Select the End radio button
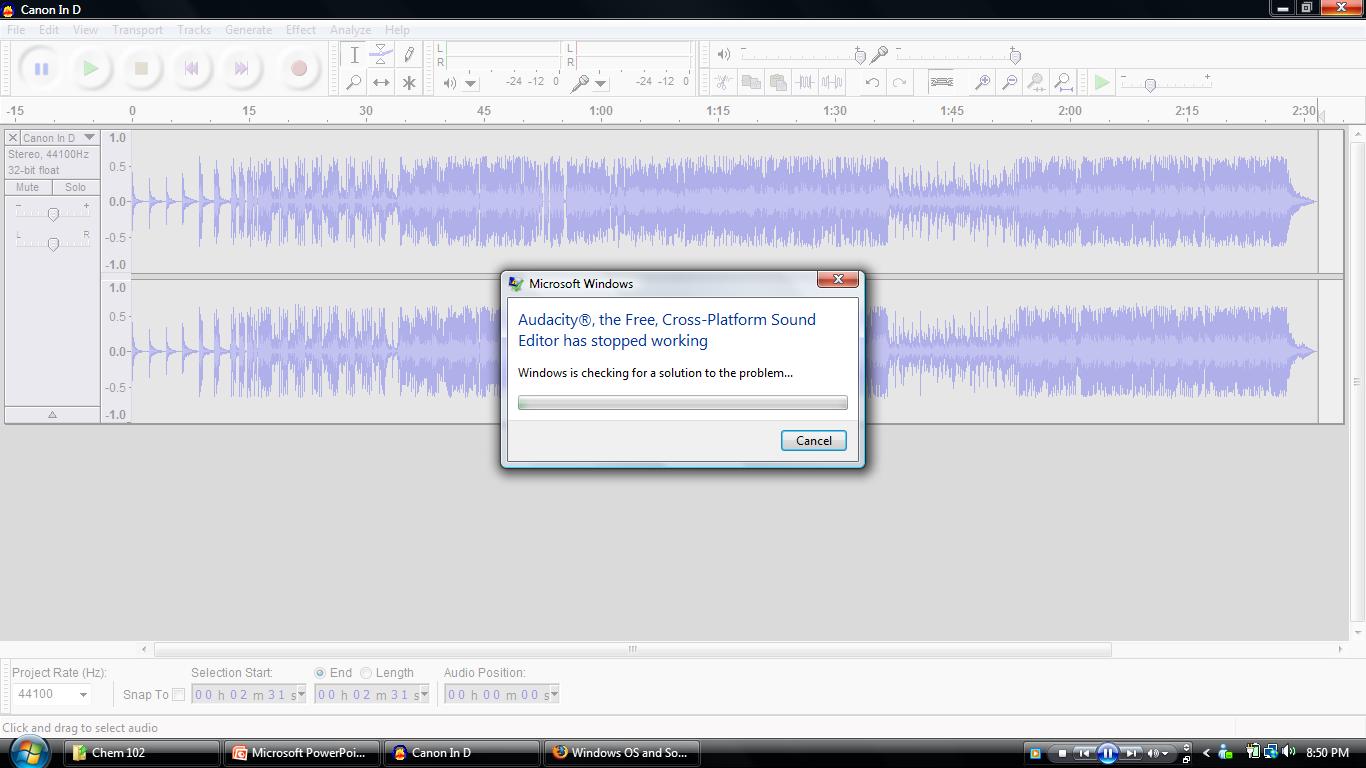The height and width of the screenshot is (768, 1366). tap(320, 673)
